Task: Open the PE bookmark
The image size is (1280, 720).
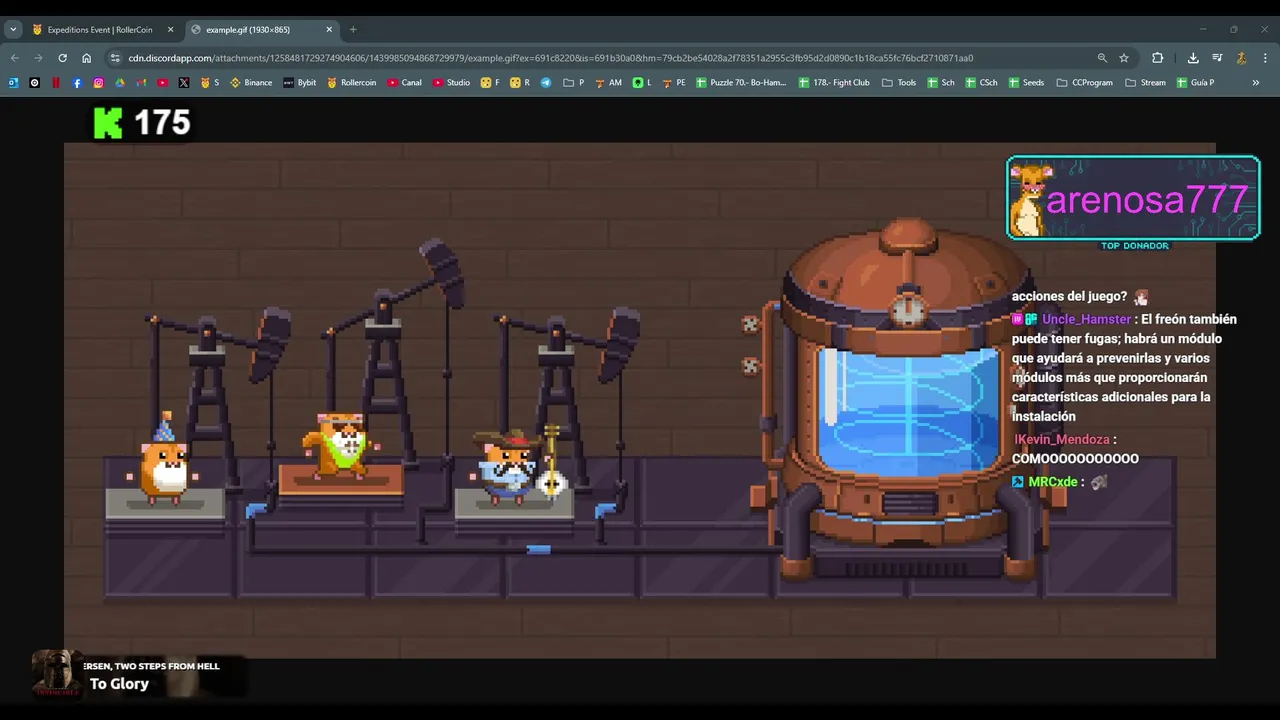Action: tap(674, 83)
